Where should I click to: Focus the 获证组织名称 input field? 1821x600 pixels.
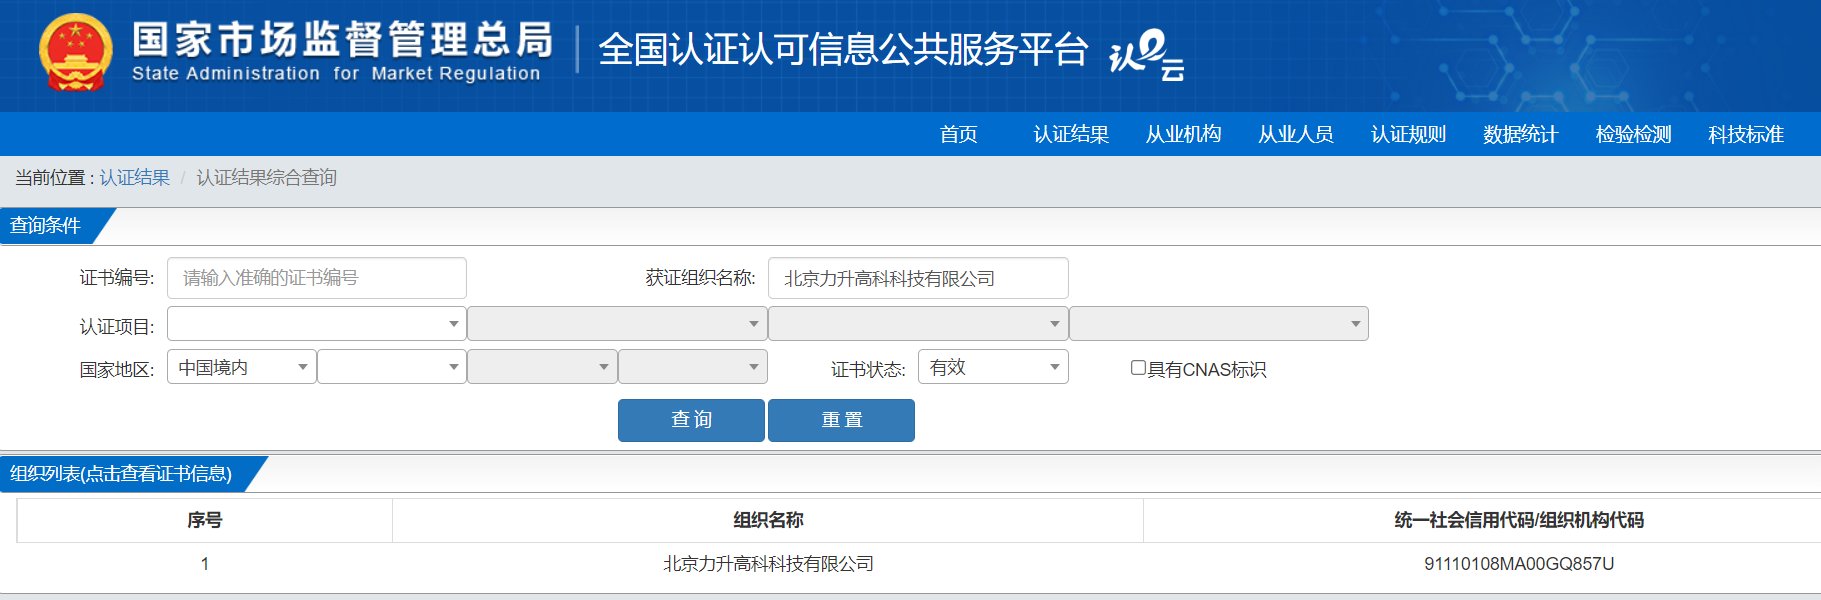coord(918,278)
